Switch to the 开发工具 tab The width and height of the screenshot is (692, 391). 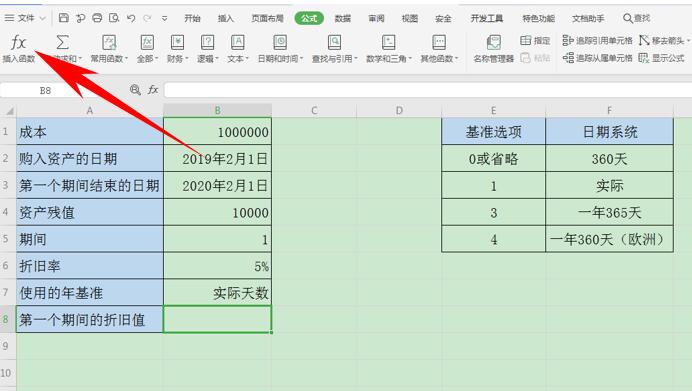[x=487, y=18]
